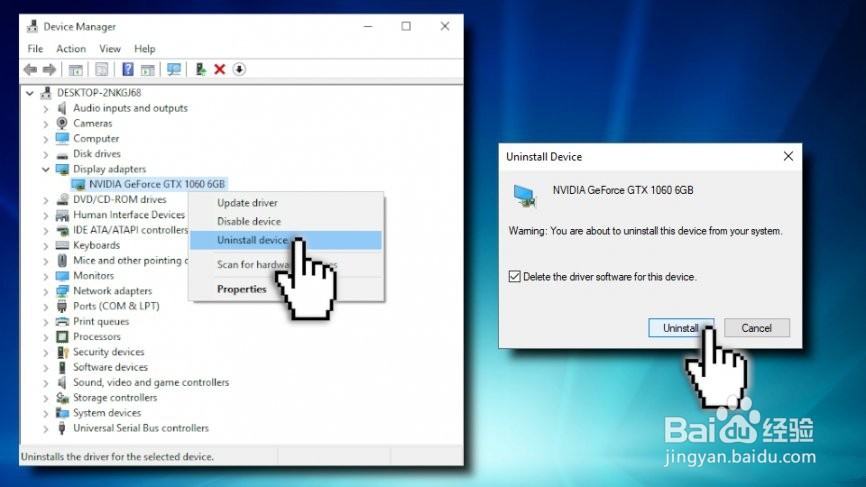Click the Storage controllers icon

click(x=62, y=398)
